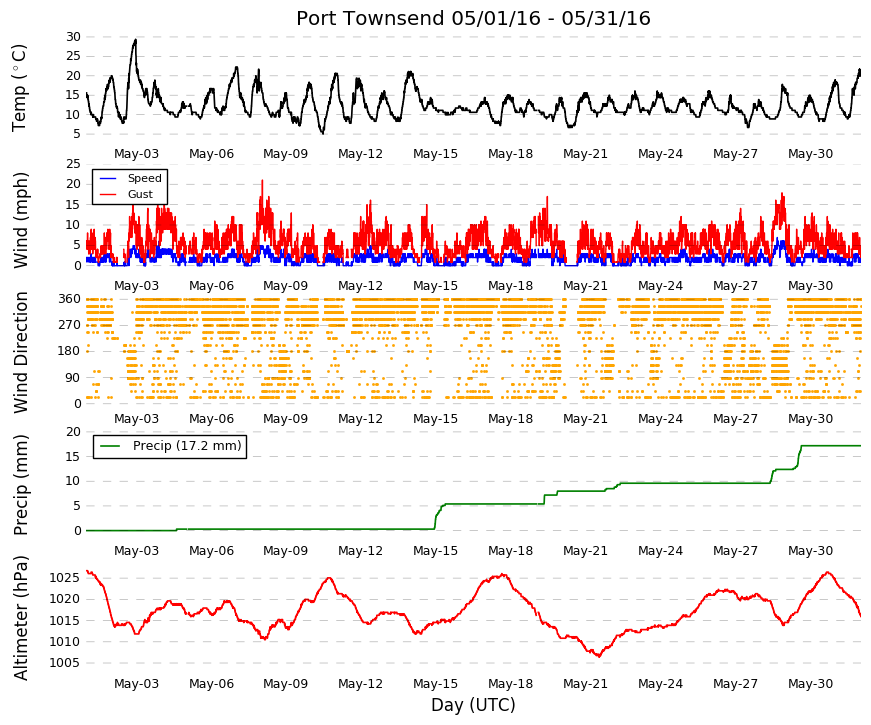Click the Port Townsend chart title
The image size is (871, 725).
click(x=473, y=18)
